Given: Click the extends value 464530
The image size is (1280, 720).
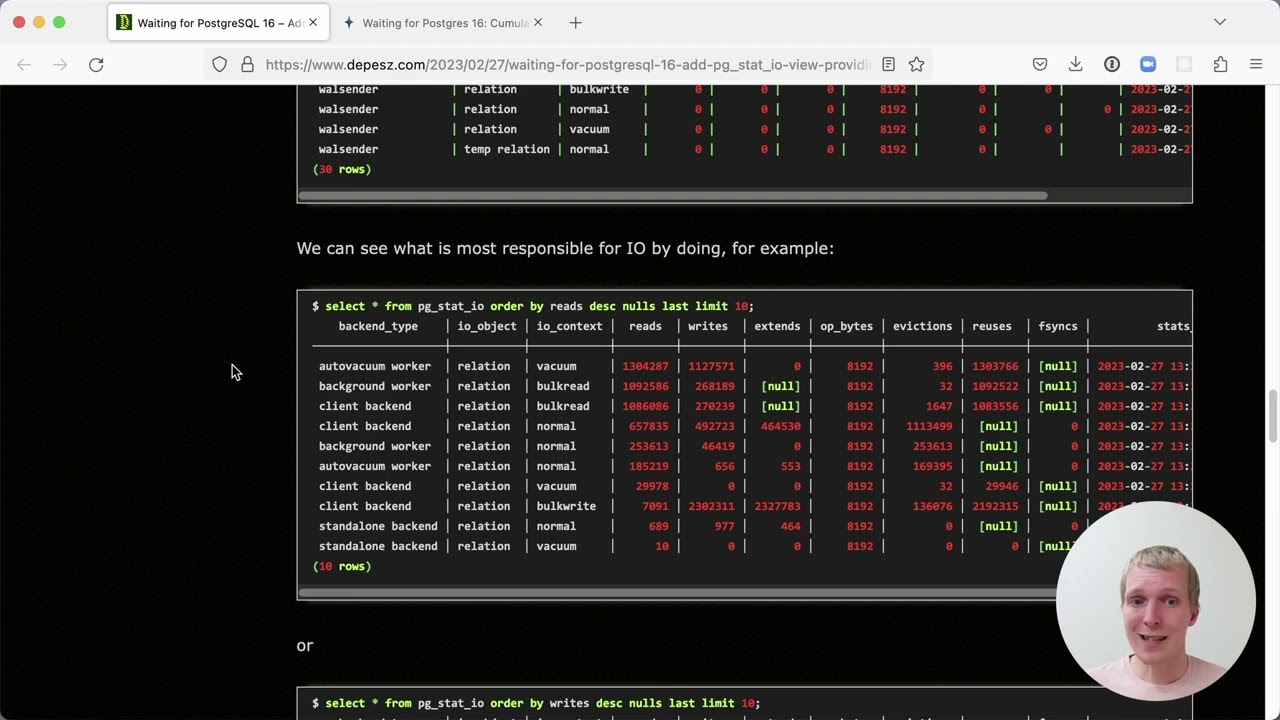Looking at the screenshot, I should [x=781, y=426].
